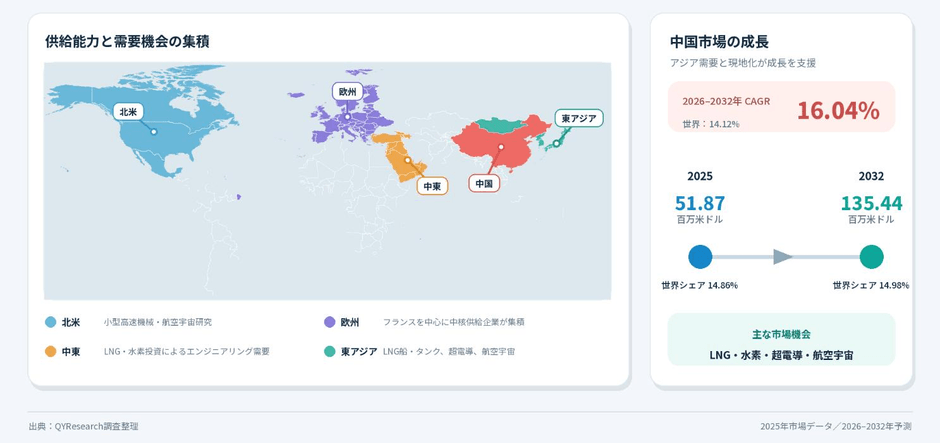Screen dimensions: 940x443
Task: Click the 北米 map label
Action: click(128, 111)
